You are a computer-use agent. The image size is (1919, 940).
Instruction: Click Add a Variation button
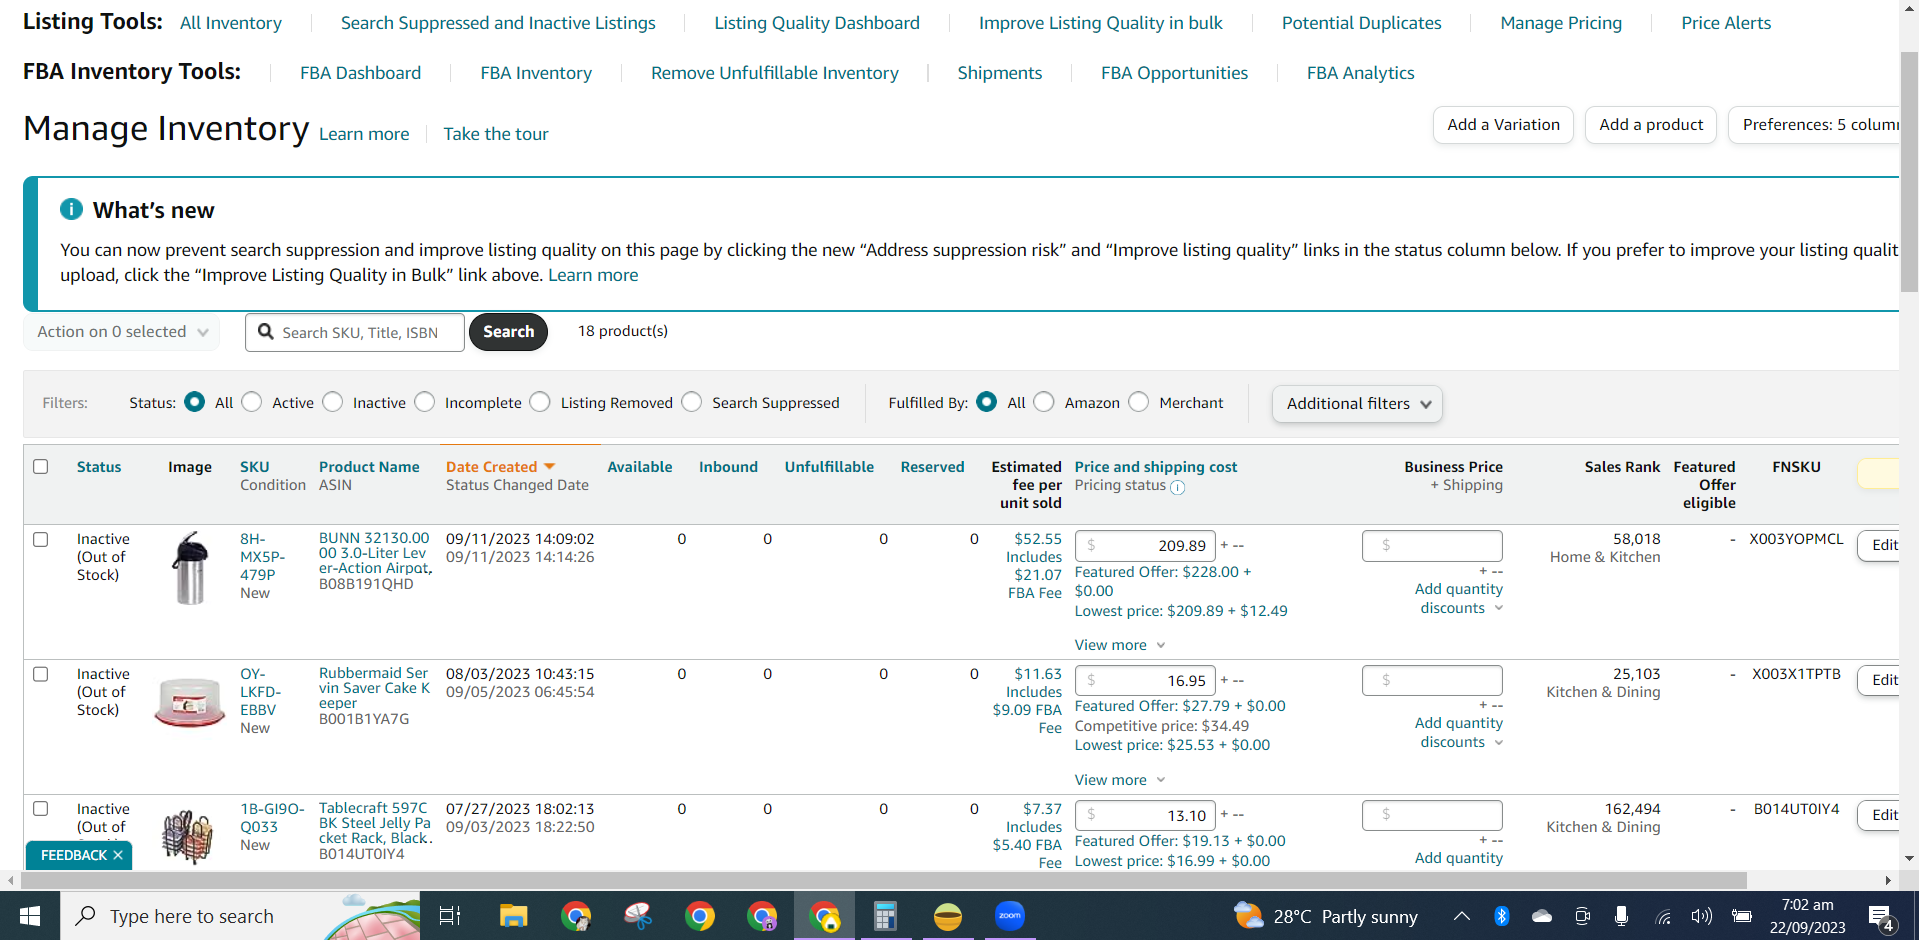point(1503,125)
